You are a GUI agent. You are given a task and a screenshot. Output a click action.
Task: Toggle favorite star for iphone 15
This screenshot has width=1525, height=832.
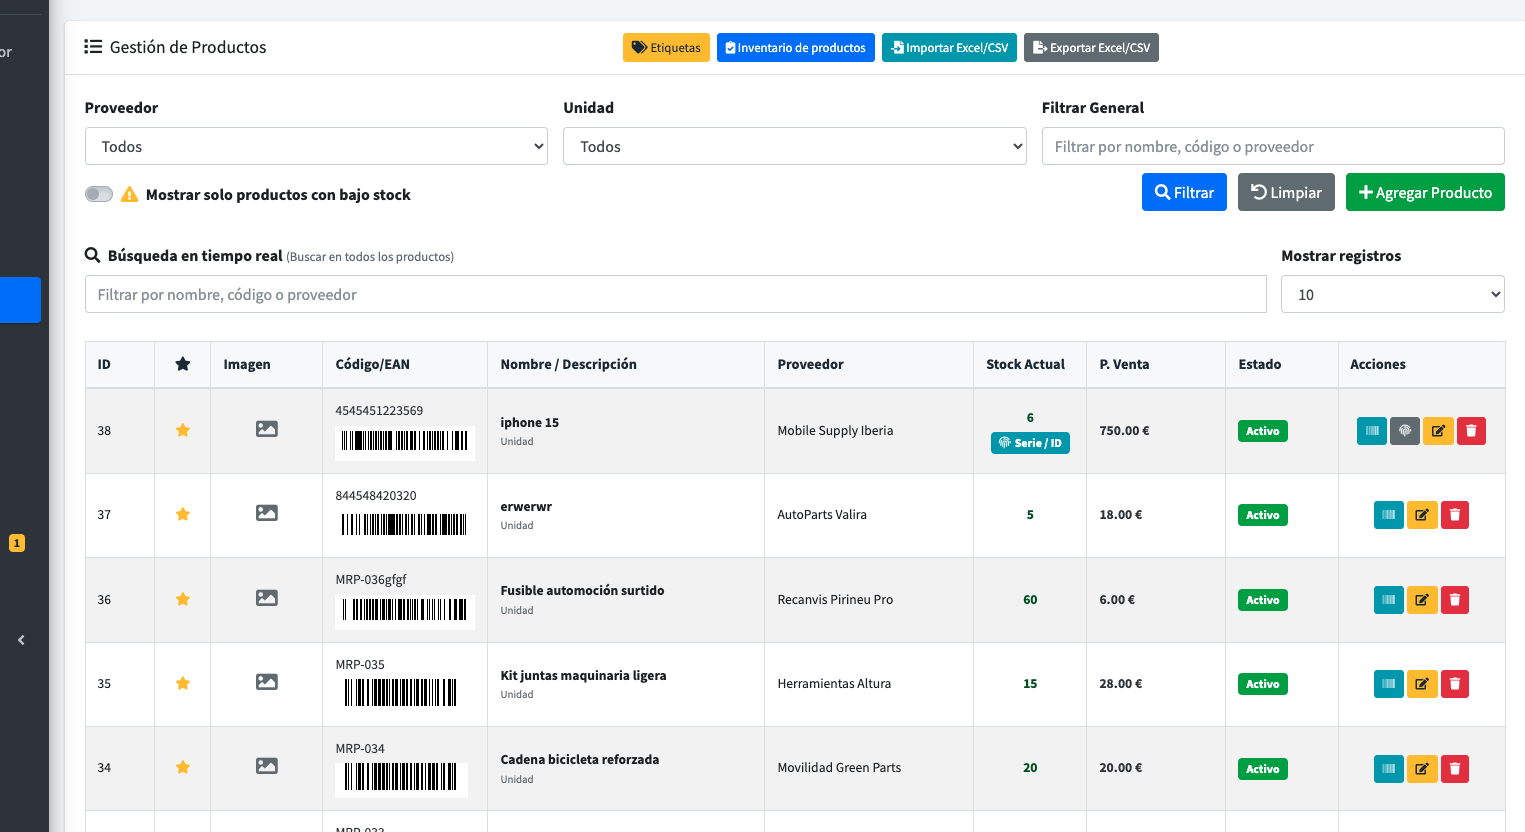point(183,430)
